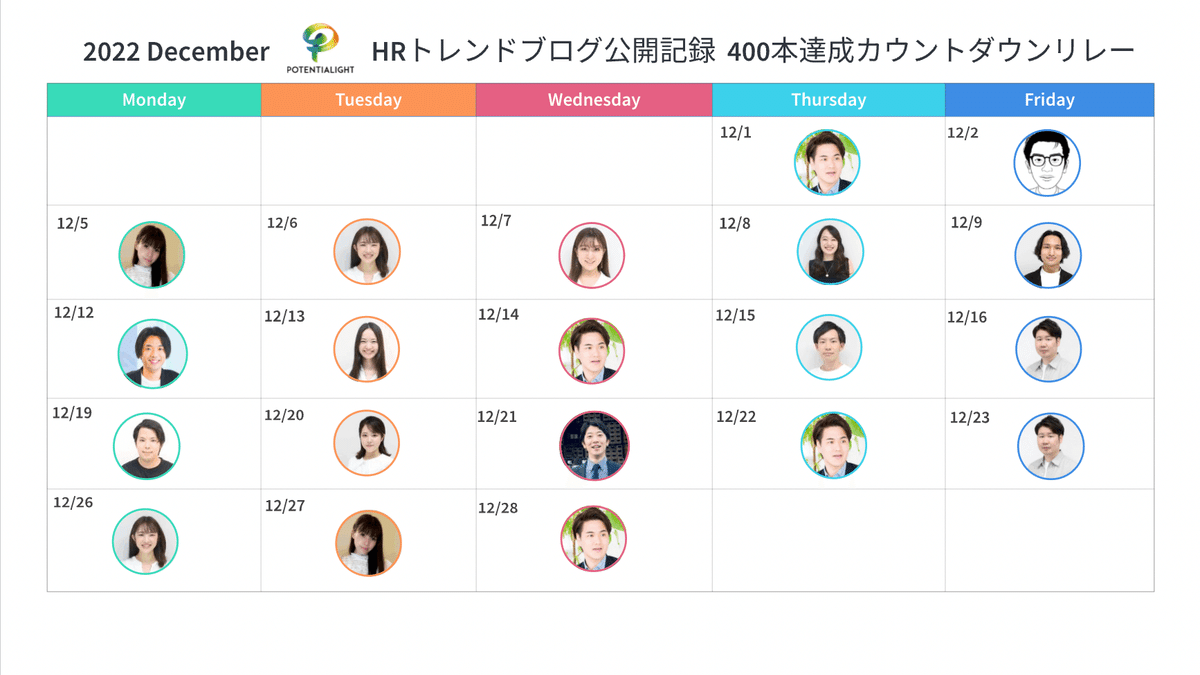This screenshot has height=675, width=1200.
Task: Click the Potentialight logo in header
Action: click(x=321, y=49)
